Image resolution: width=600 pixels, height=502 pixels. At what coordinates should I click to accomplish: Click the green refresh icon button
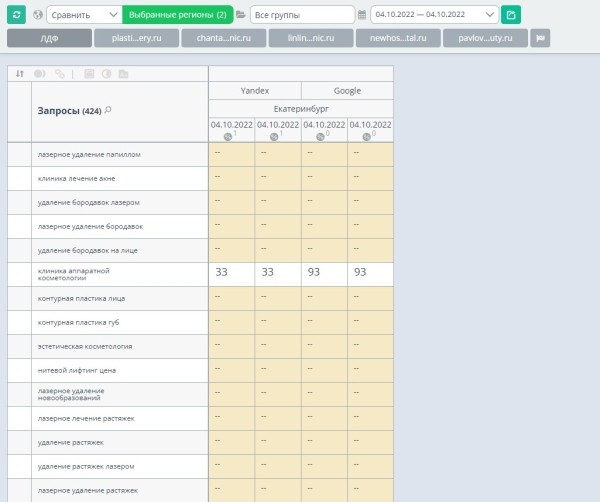point(16,15)
